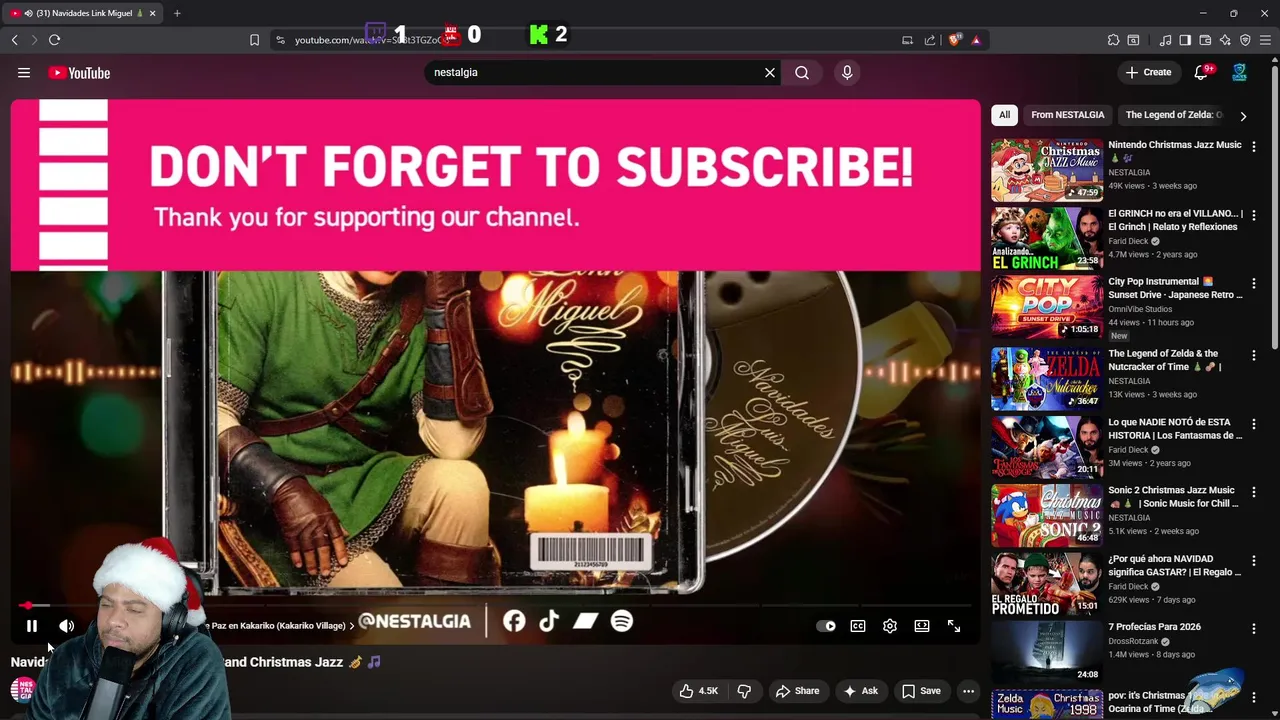The width and height of the screenshot is (1280, 720).
Task: Clear the search box with the X
Action: 770,72
